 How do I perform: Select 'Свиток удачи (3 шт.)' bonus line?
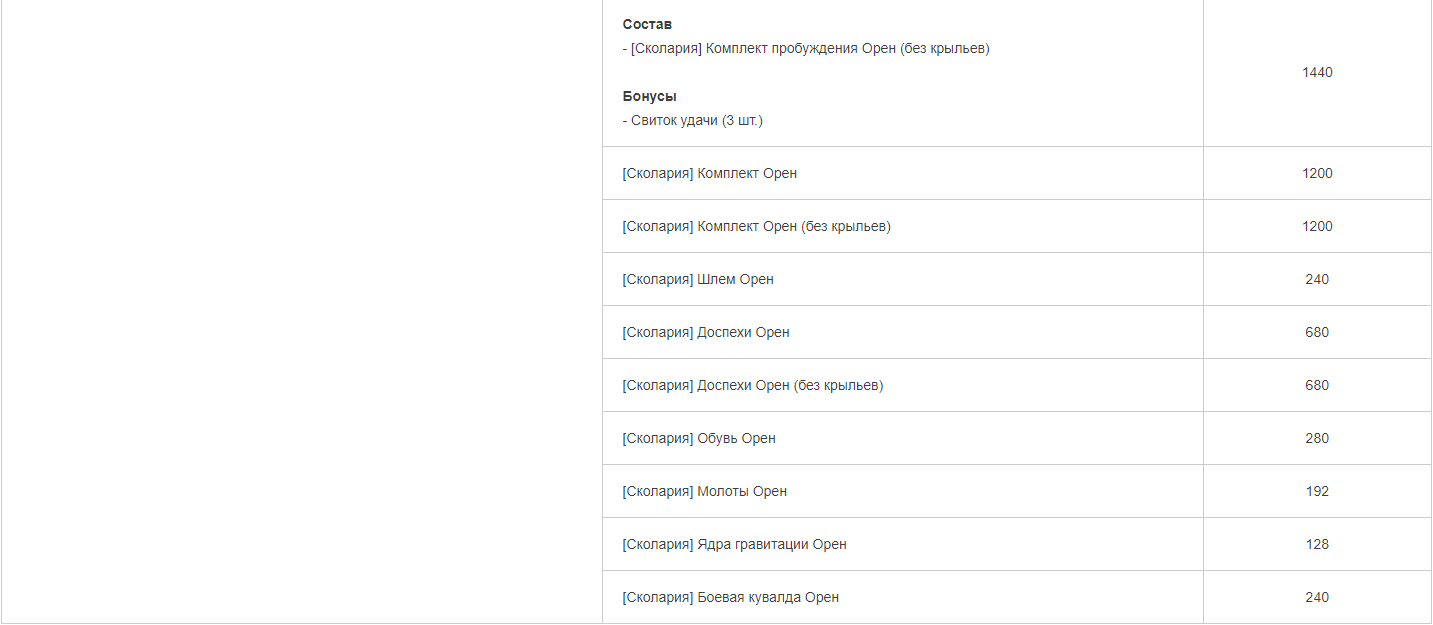(x=692, y=120)
